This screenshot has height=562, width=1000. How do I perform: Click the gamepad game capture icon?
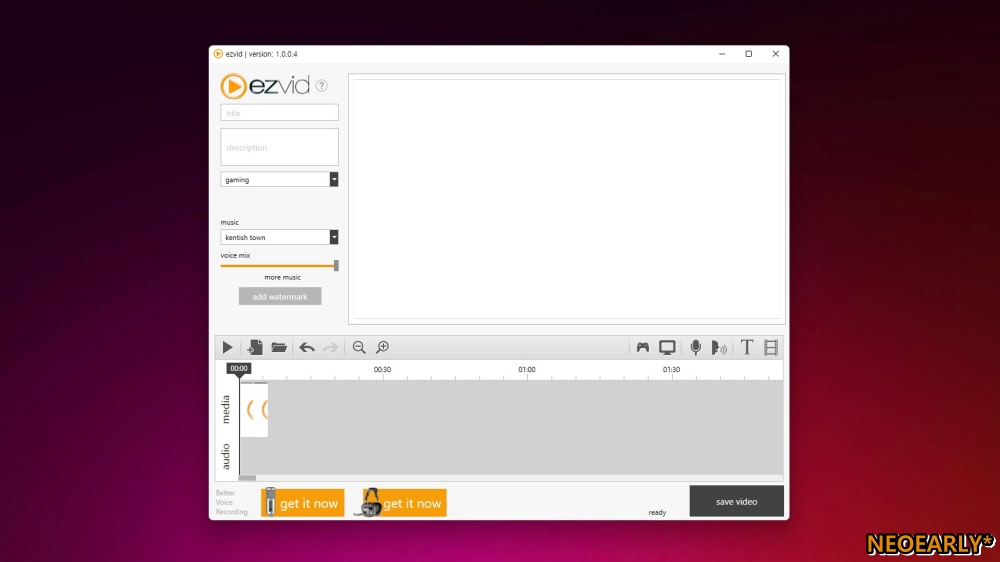642,347
